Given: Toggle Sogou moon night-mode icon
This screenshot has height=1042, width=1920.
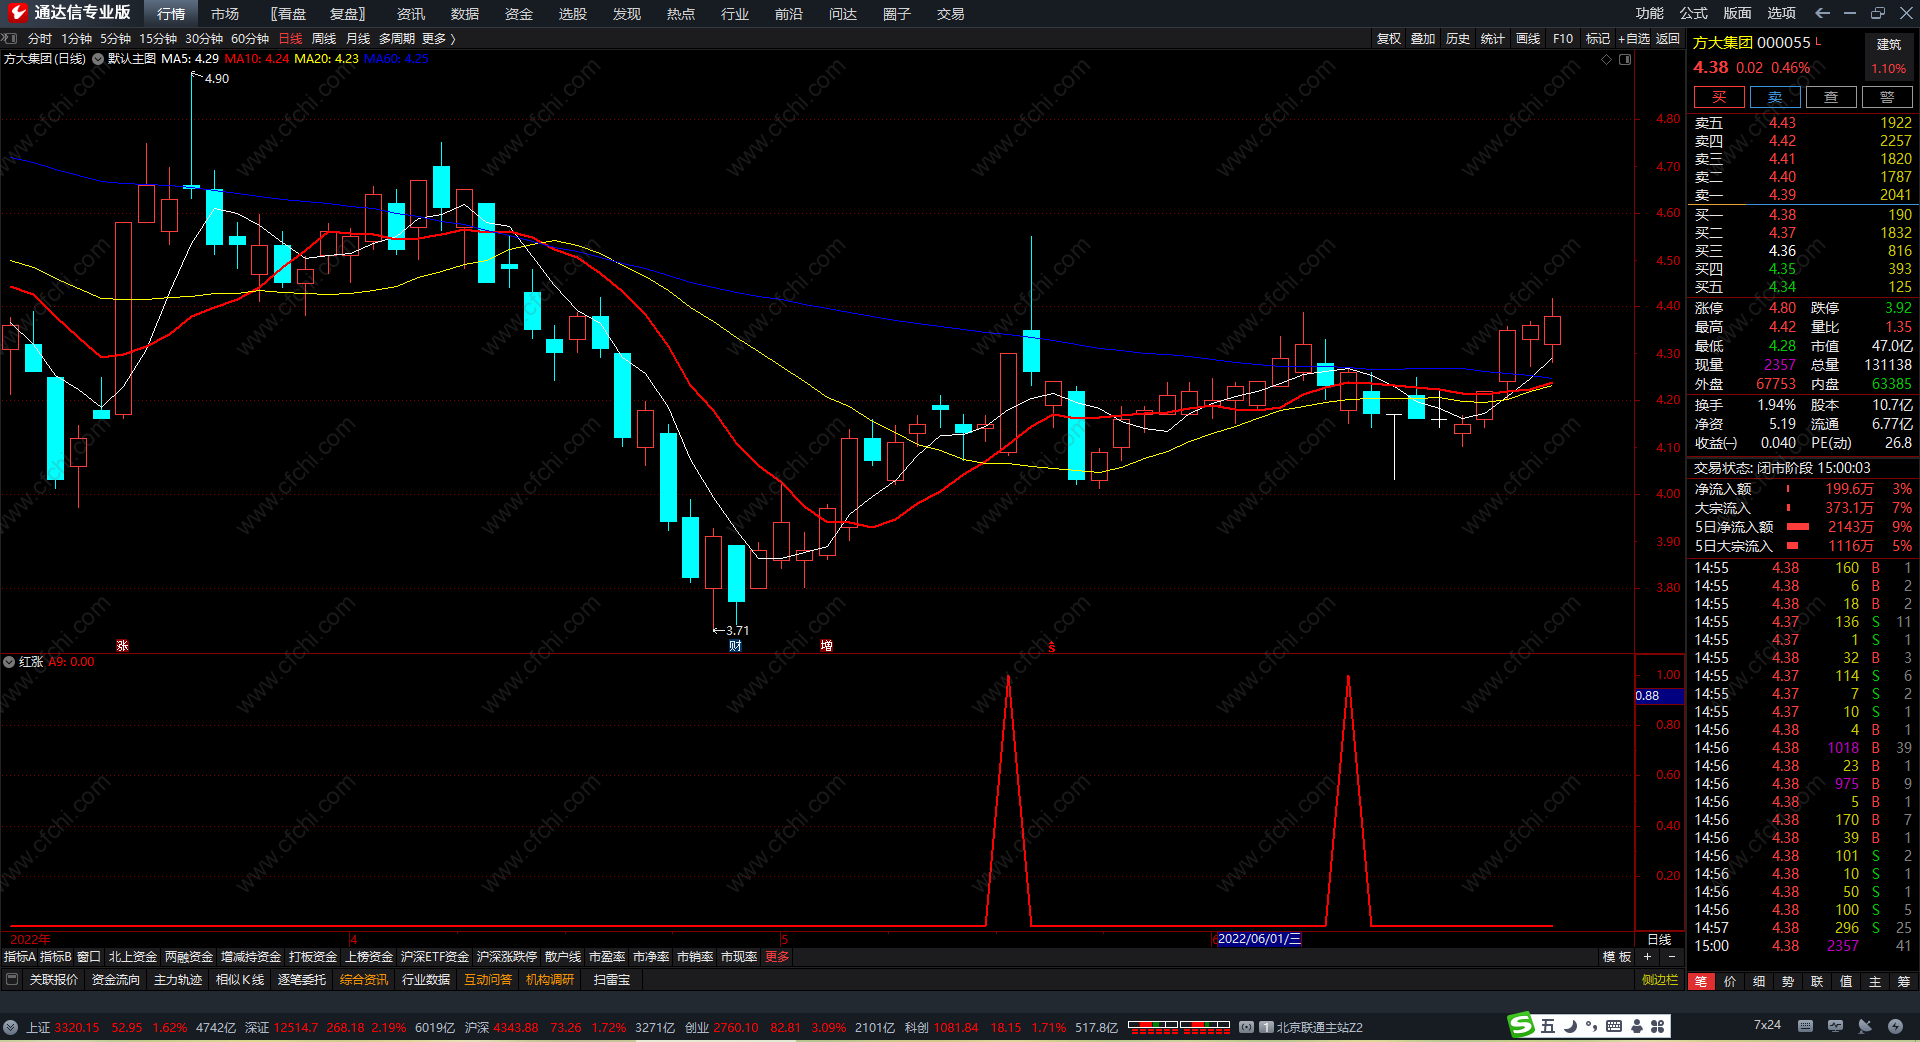Looking at the screenshot, I should point(1570,1026).
